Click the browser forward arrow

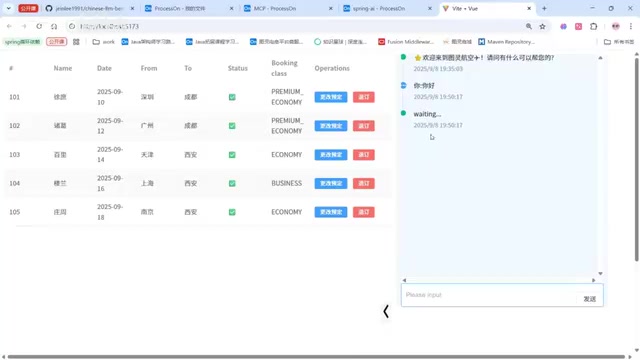click(x=24, y=26)
